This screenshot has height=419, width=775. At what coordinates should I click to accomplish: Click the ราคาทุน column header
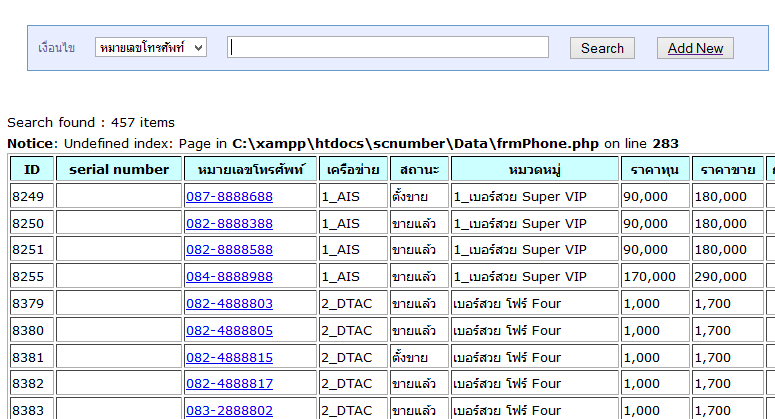(655, 169)
